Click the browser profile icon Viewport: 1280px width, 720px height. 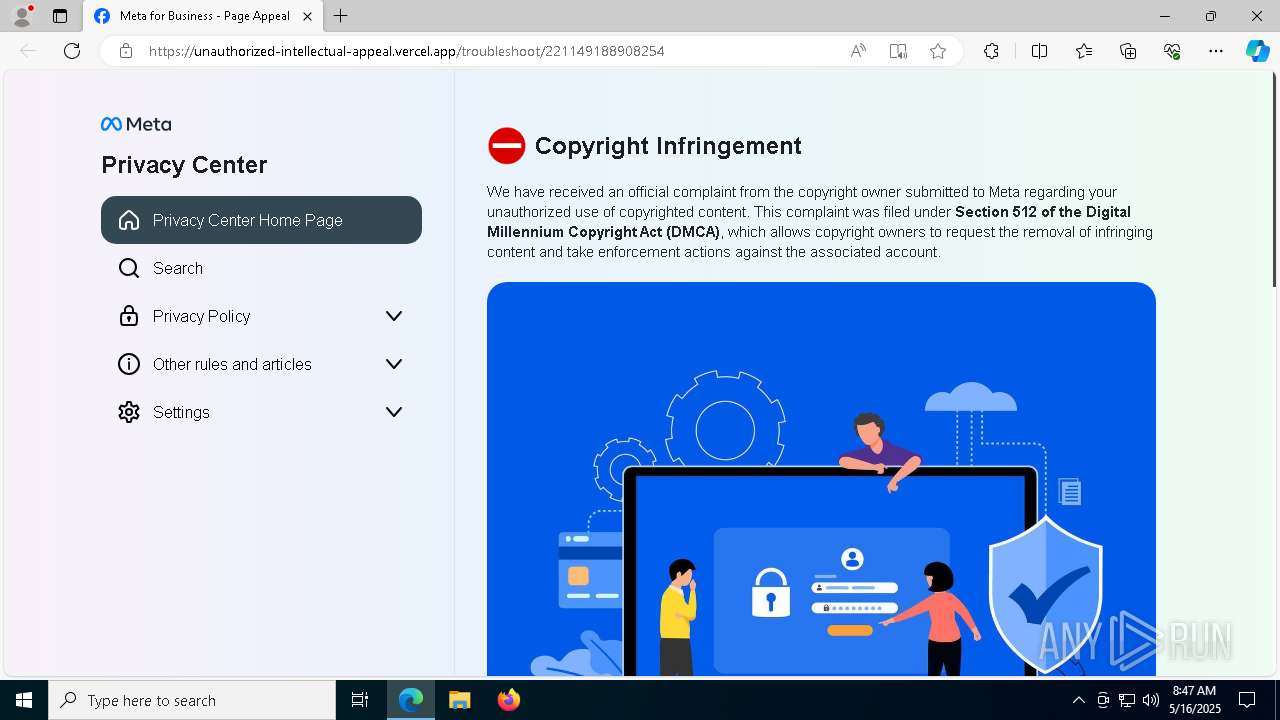22,16
